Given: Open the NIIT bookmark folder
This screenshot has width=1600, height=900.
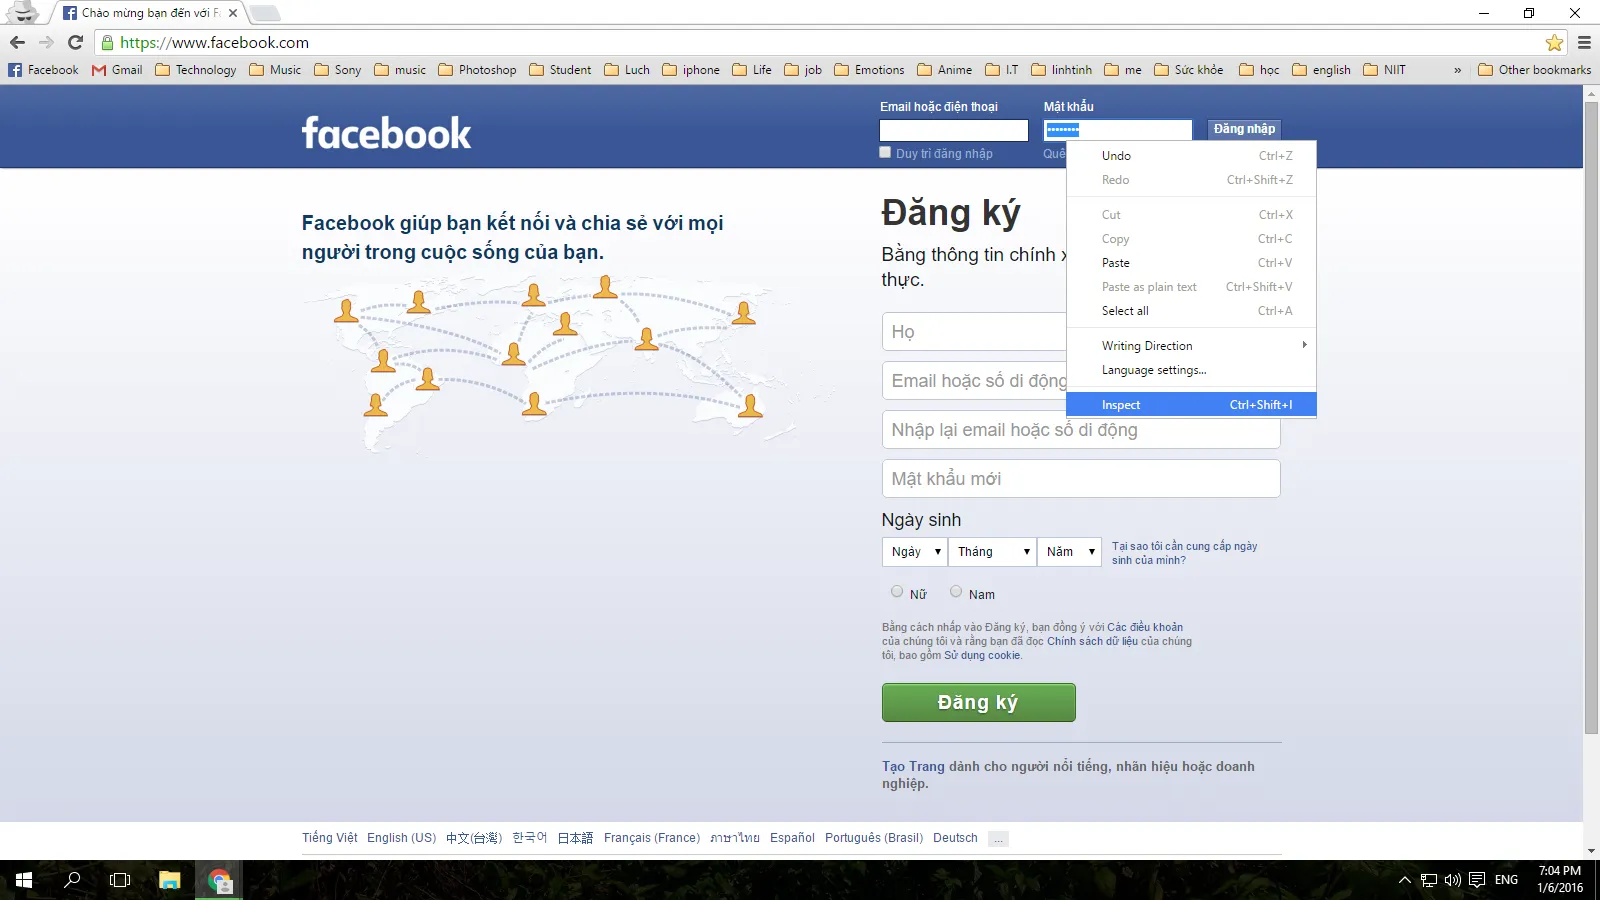Looking at the screenshot, I should point(1384,70).
